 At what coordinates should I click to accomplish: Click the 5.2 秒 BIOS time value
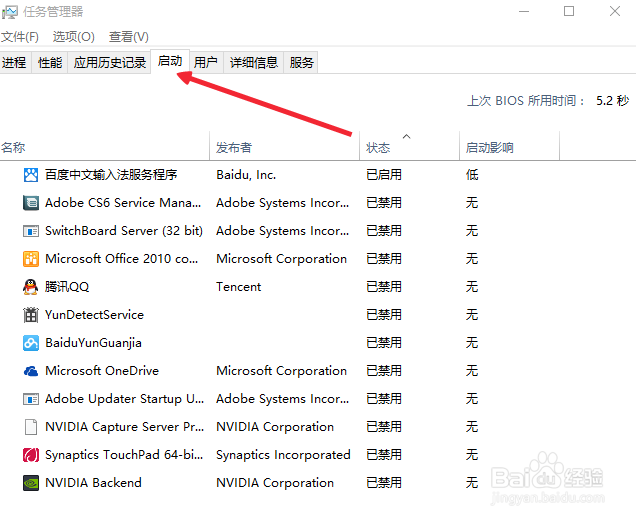(612, 100)
